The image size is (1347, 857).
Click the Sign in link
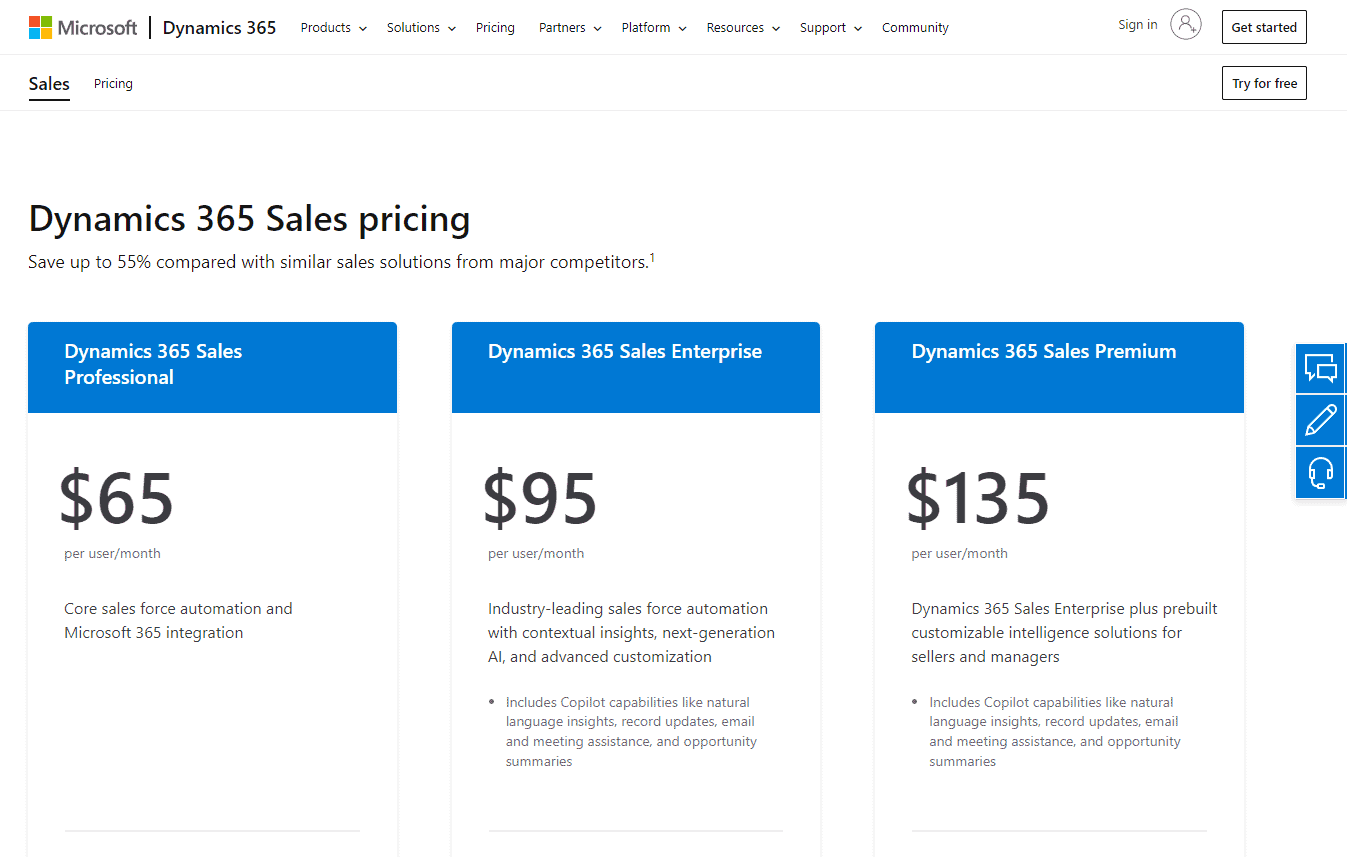(1137, 24)
